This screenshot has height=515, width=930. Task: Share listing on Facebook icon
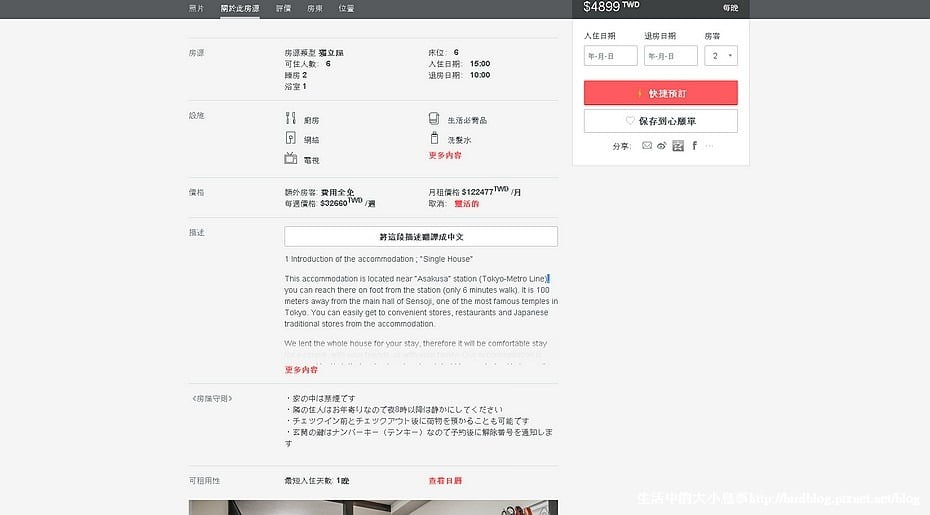(694, 145)
